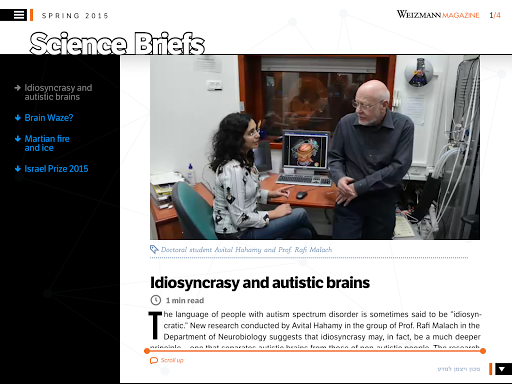The image size is (512, 384).
Task: Click the Hebrew Weizmann Institute link
Action: pyautogui.click(x=459, y=369)
